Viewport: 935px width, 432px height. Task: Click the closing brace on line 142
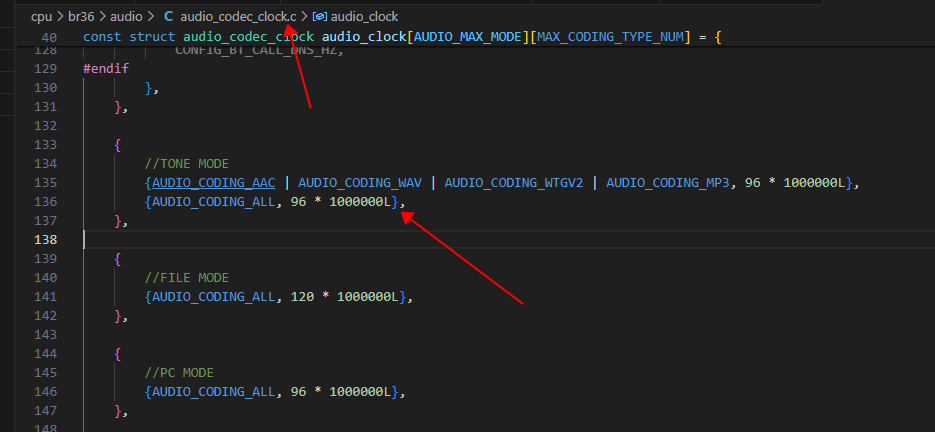coord(118,316)
